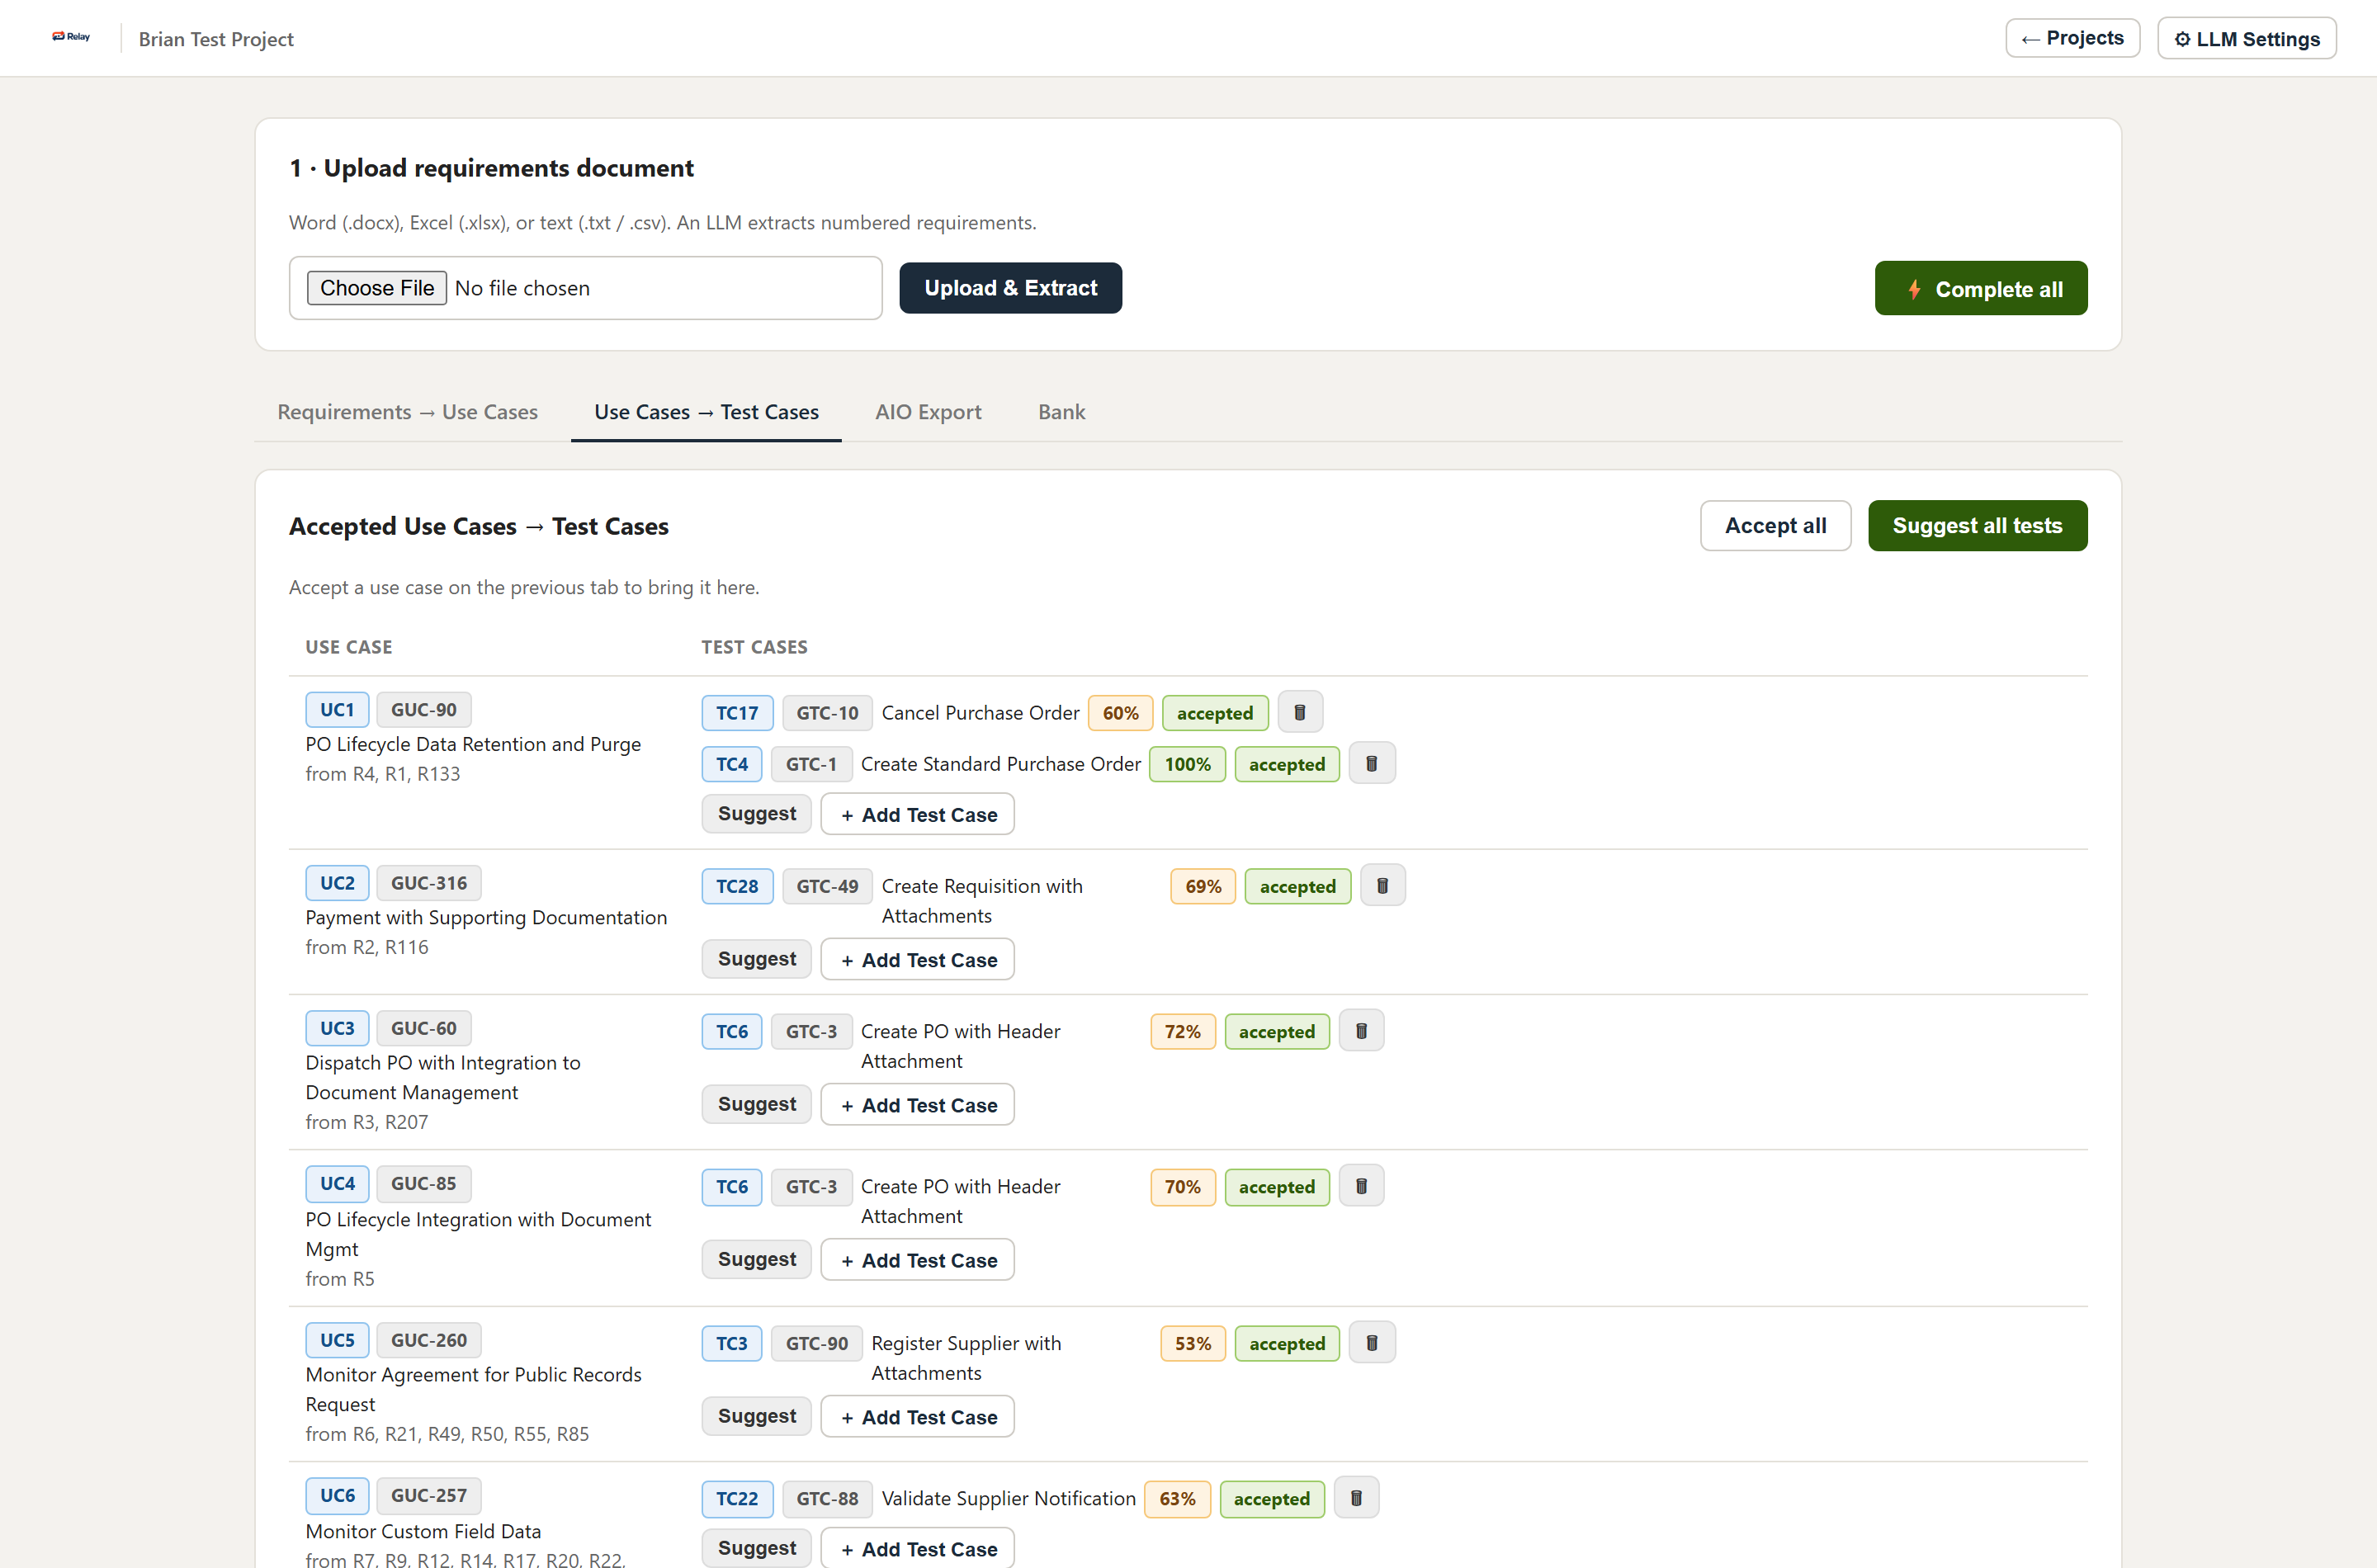Click the UC5 badge
Screen dimensions: 2377x1568
(337, 1339)
